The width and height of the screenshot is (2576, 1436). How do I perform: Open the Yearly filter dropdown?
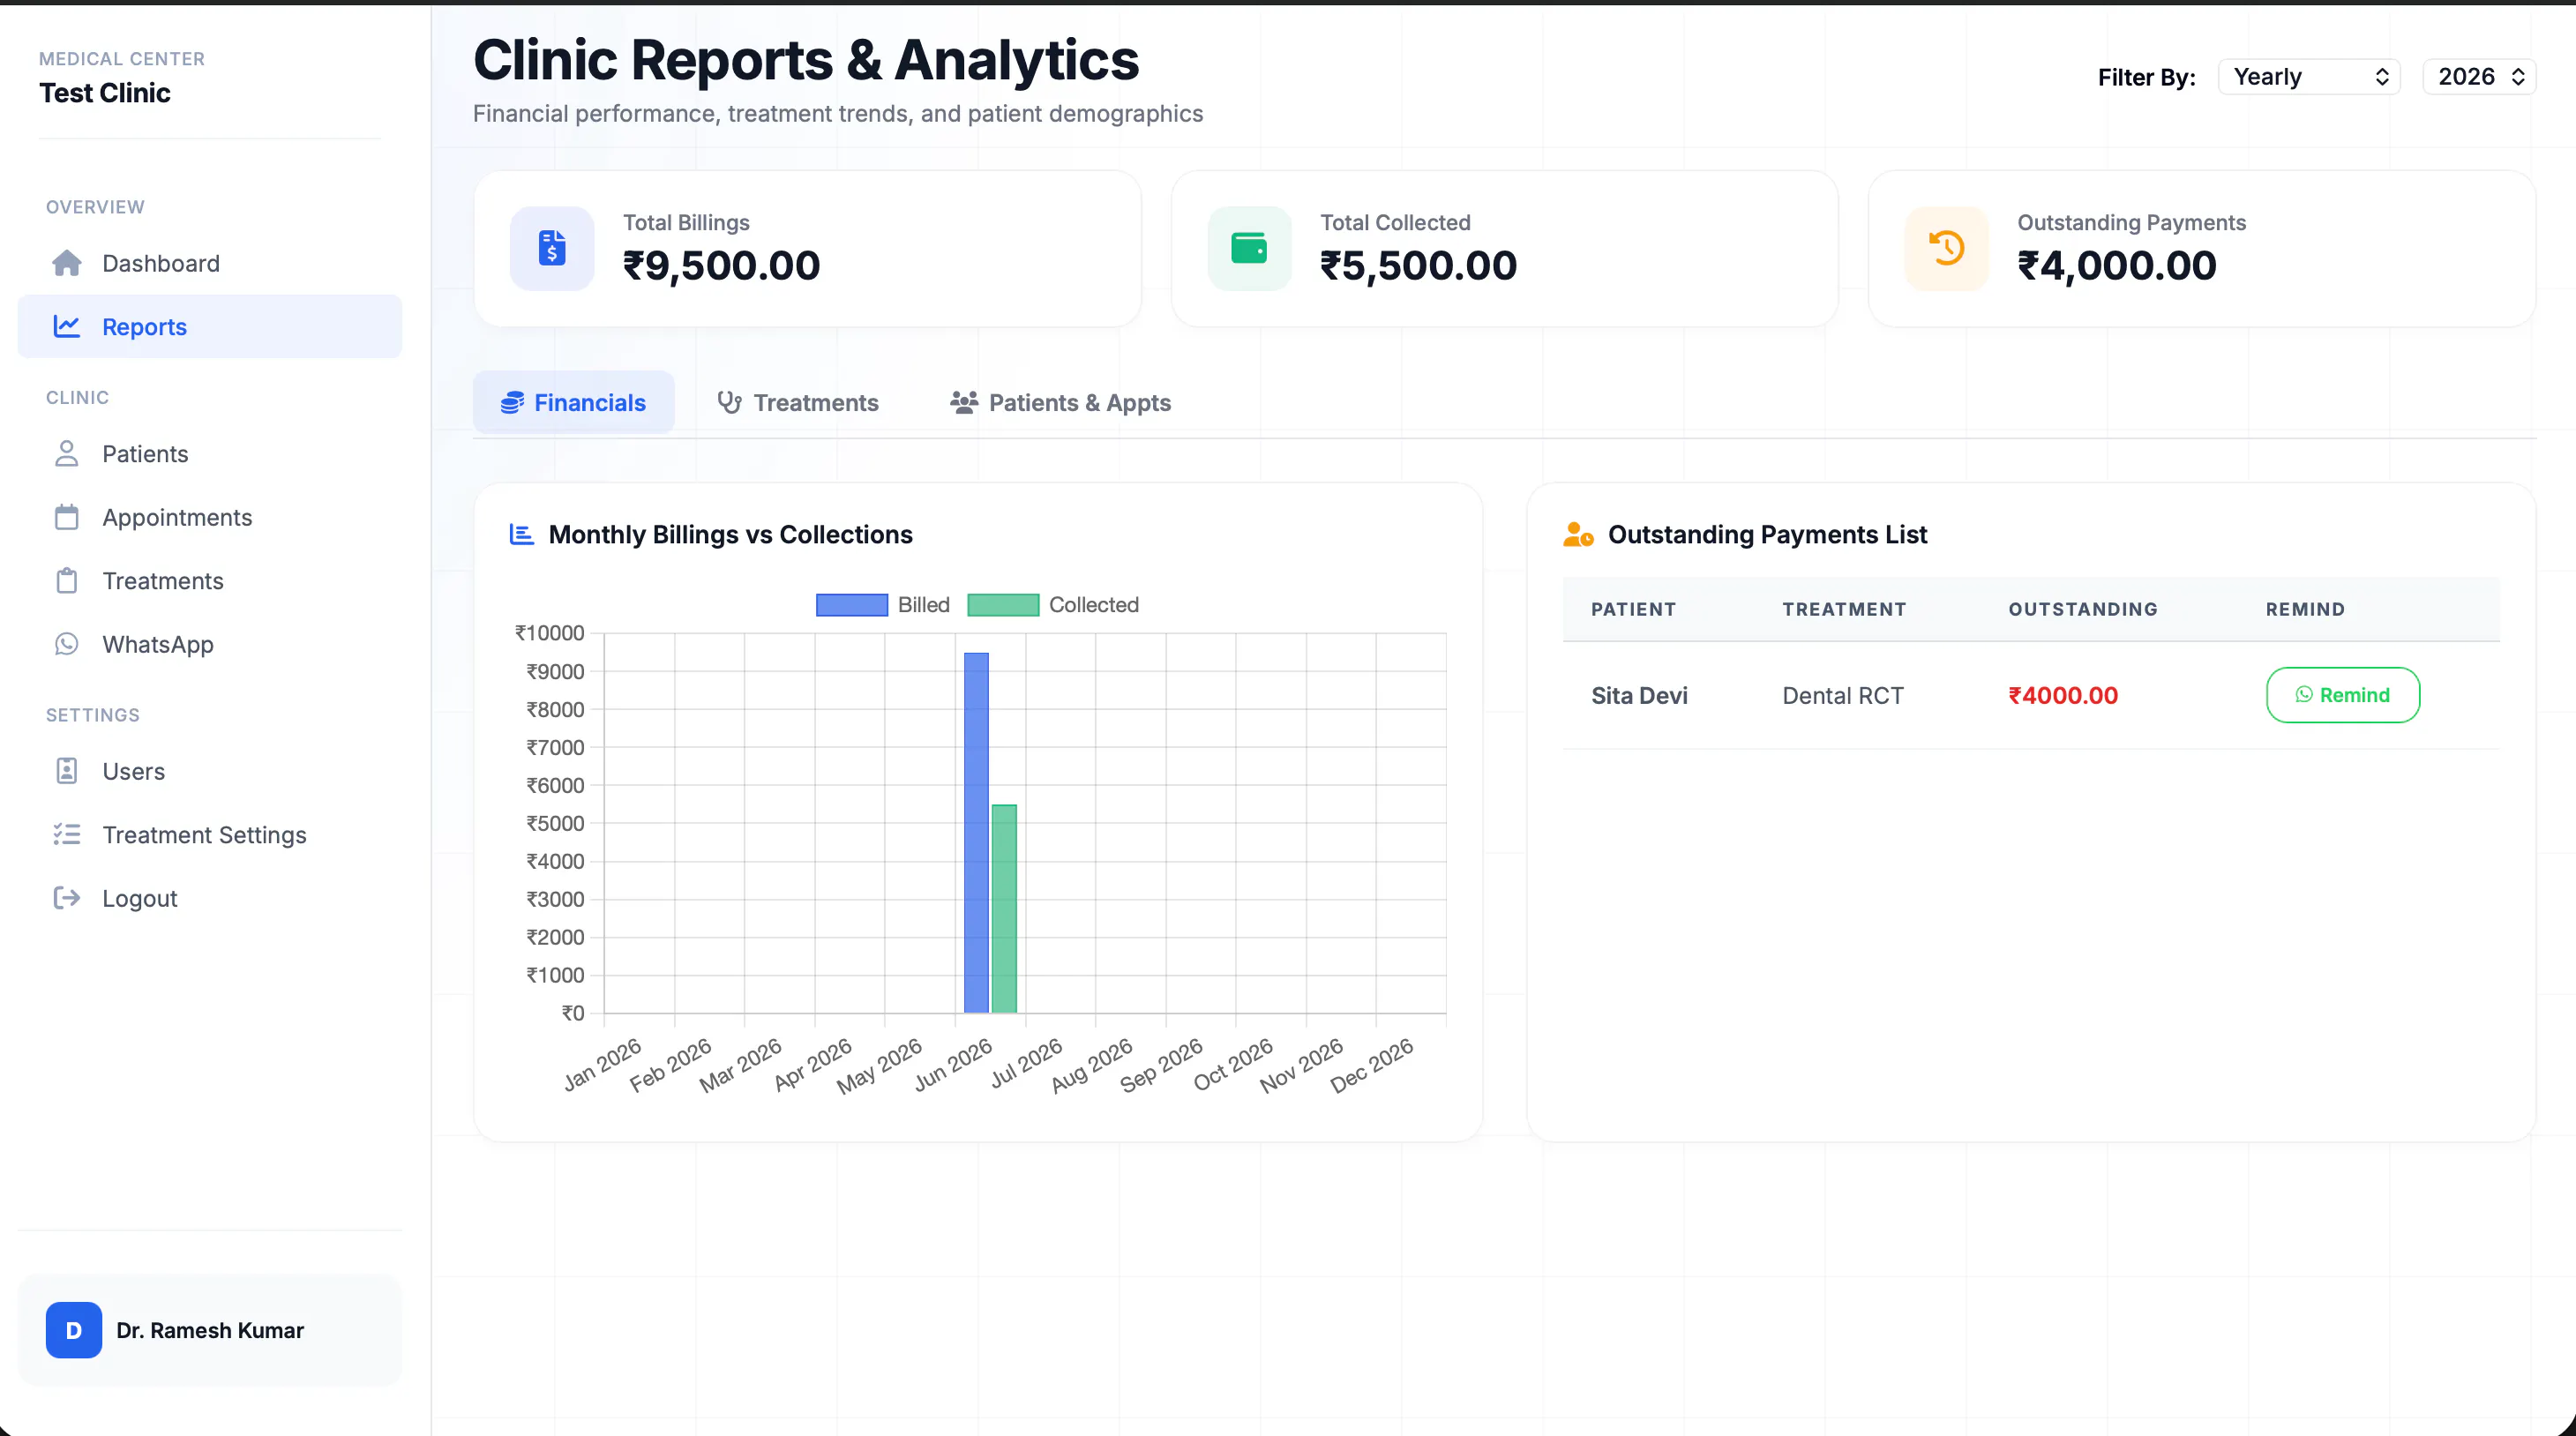tap(2309, 77)
